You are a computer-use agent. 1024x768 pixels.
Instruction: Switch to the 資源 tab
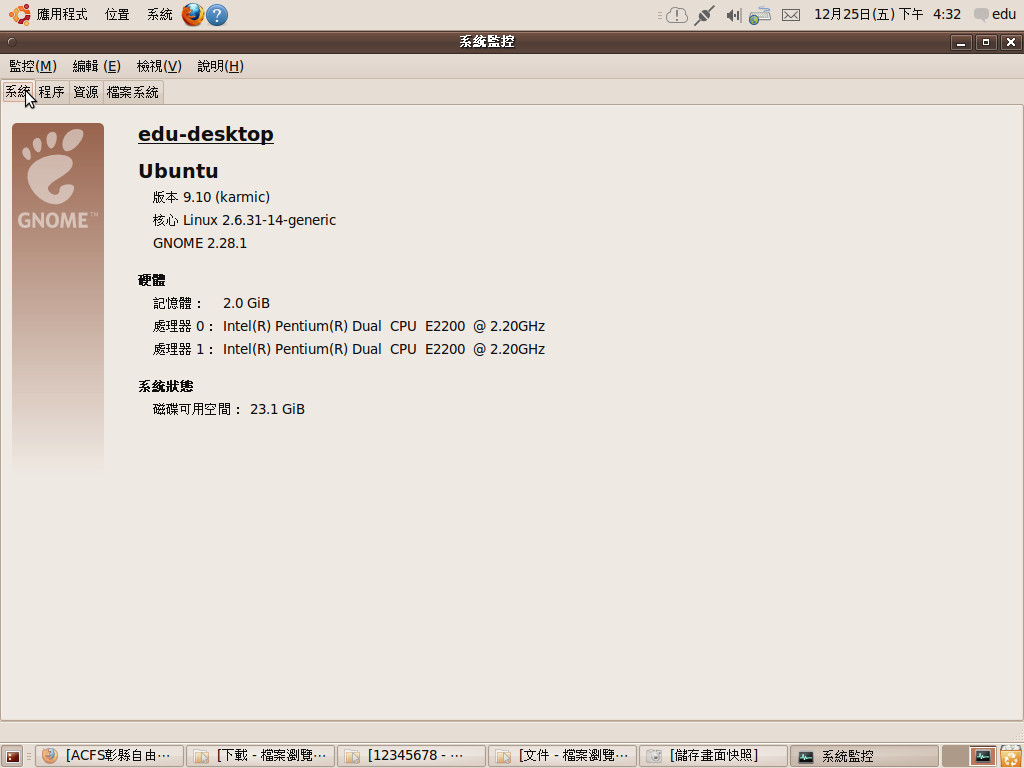[86, 92]
